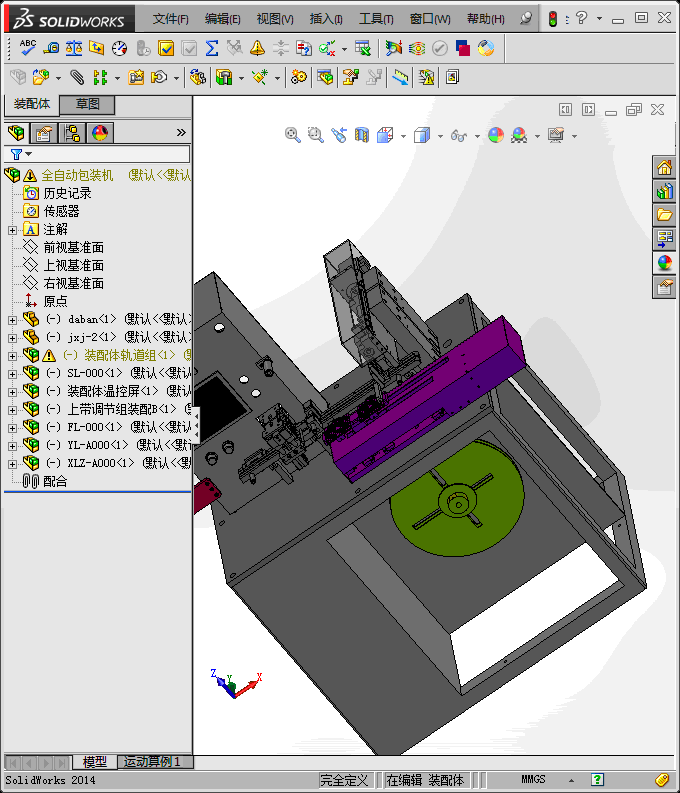Click the Sigma equations icon

pos(212,49)
